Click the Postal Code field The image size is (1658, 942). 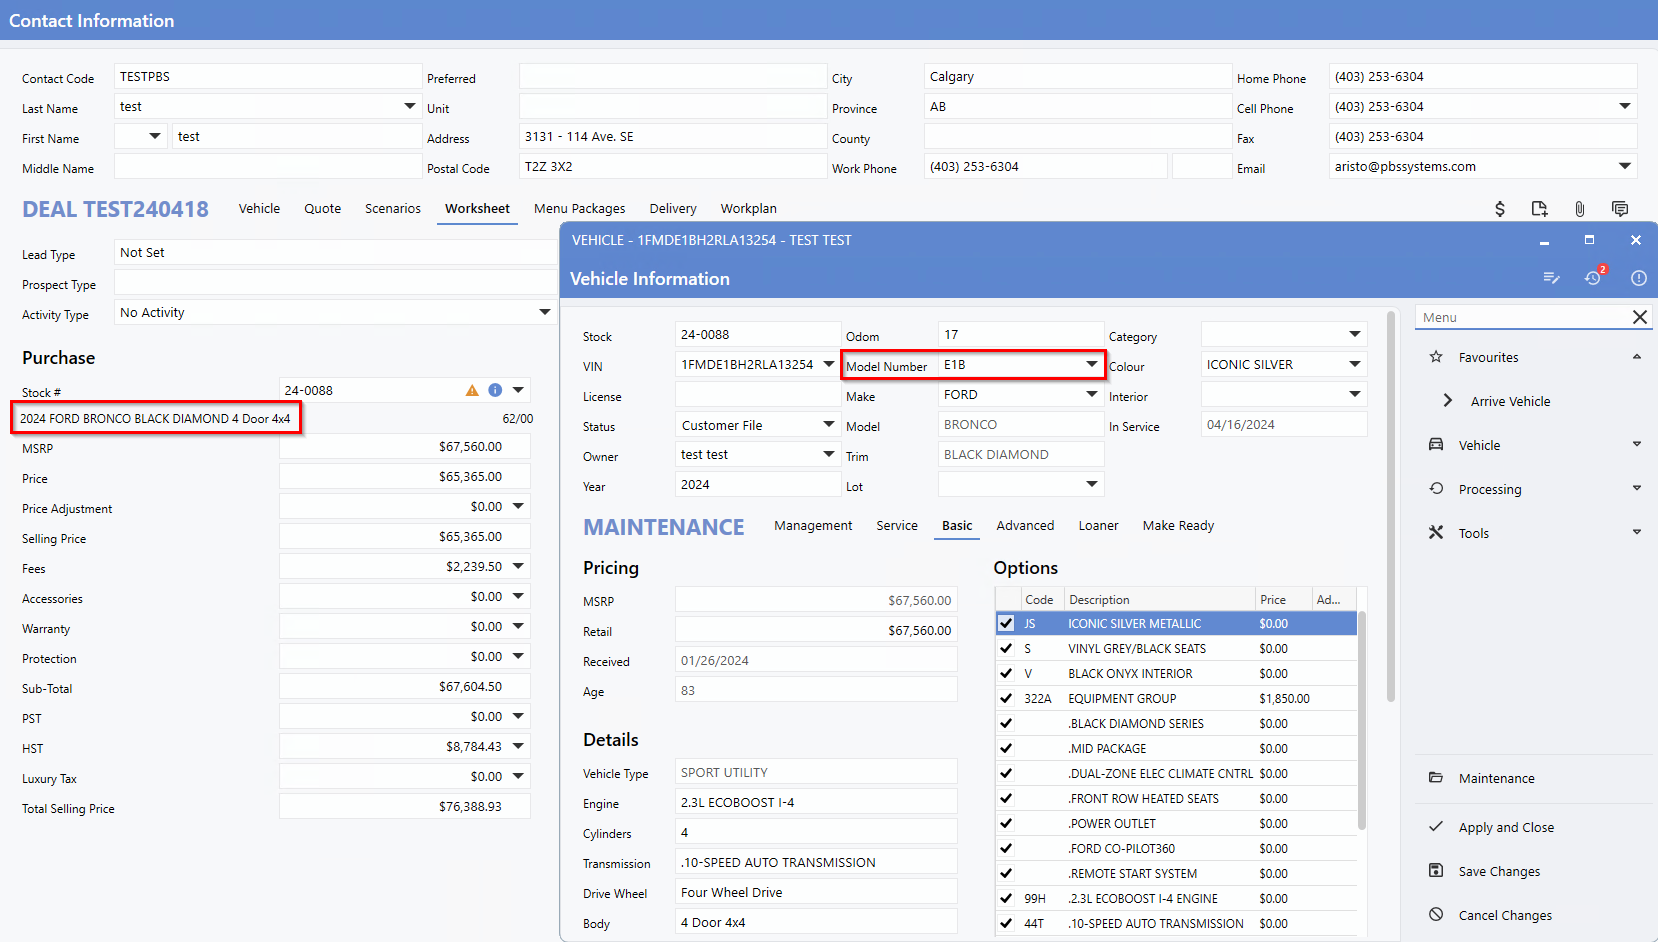pyautogui.click(x=672, y=166)
